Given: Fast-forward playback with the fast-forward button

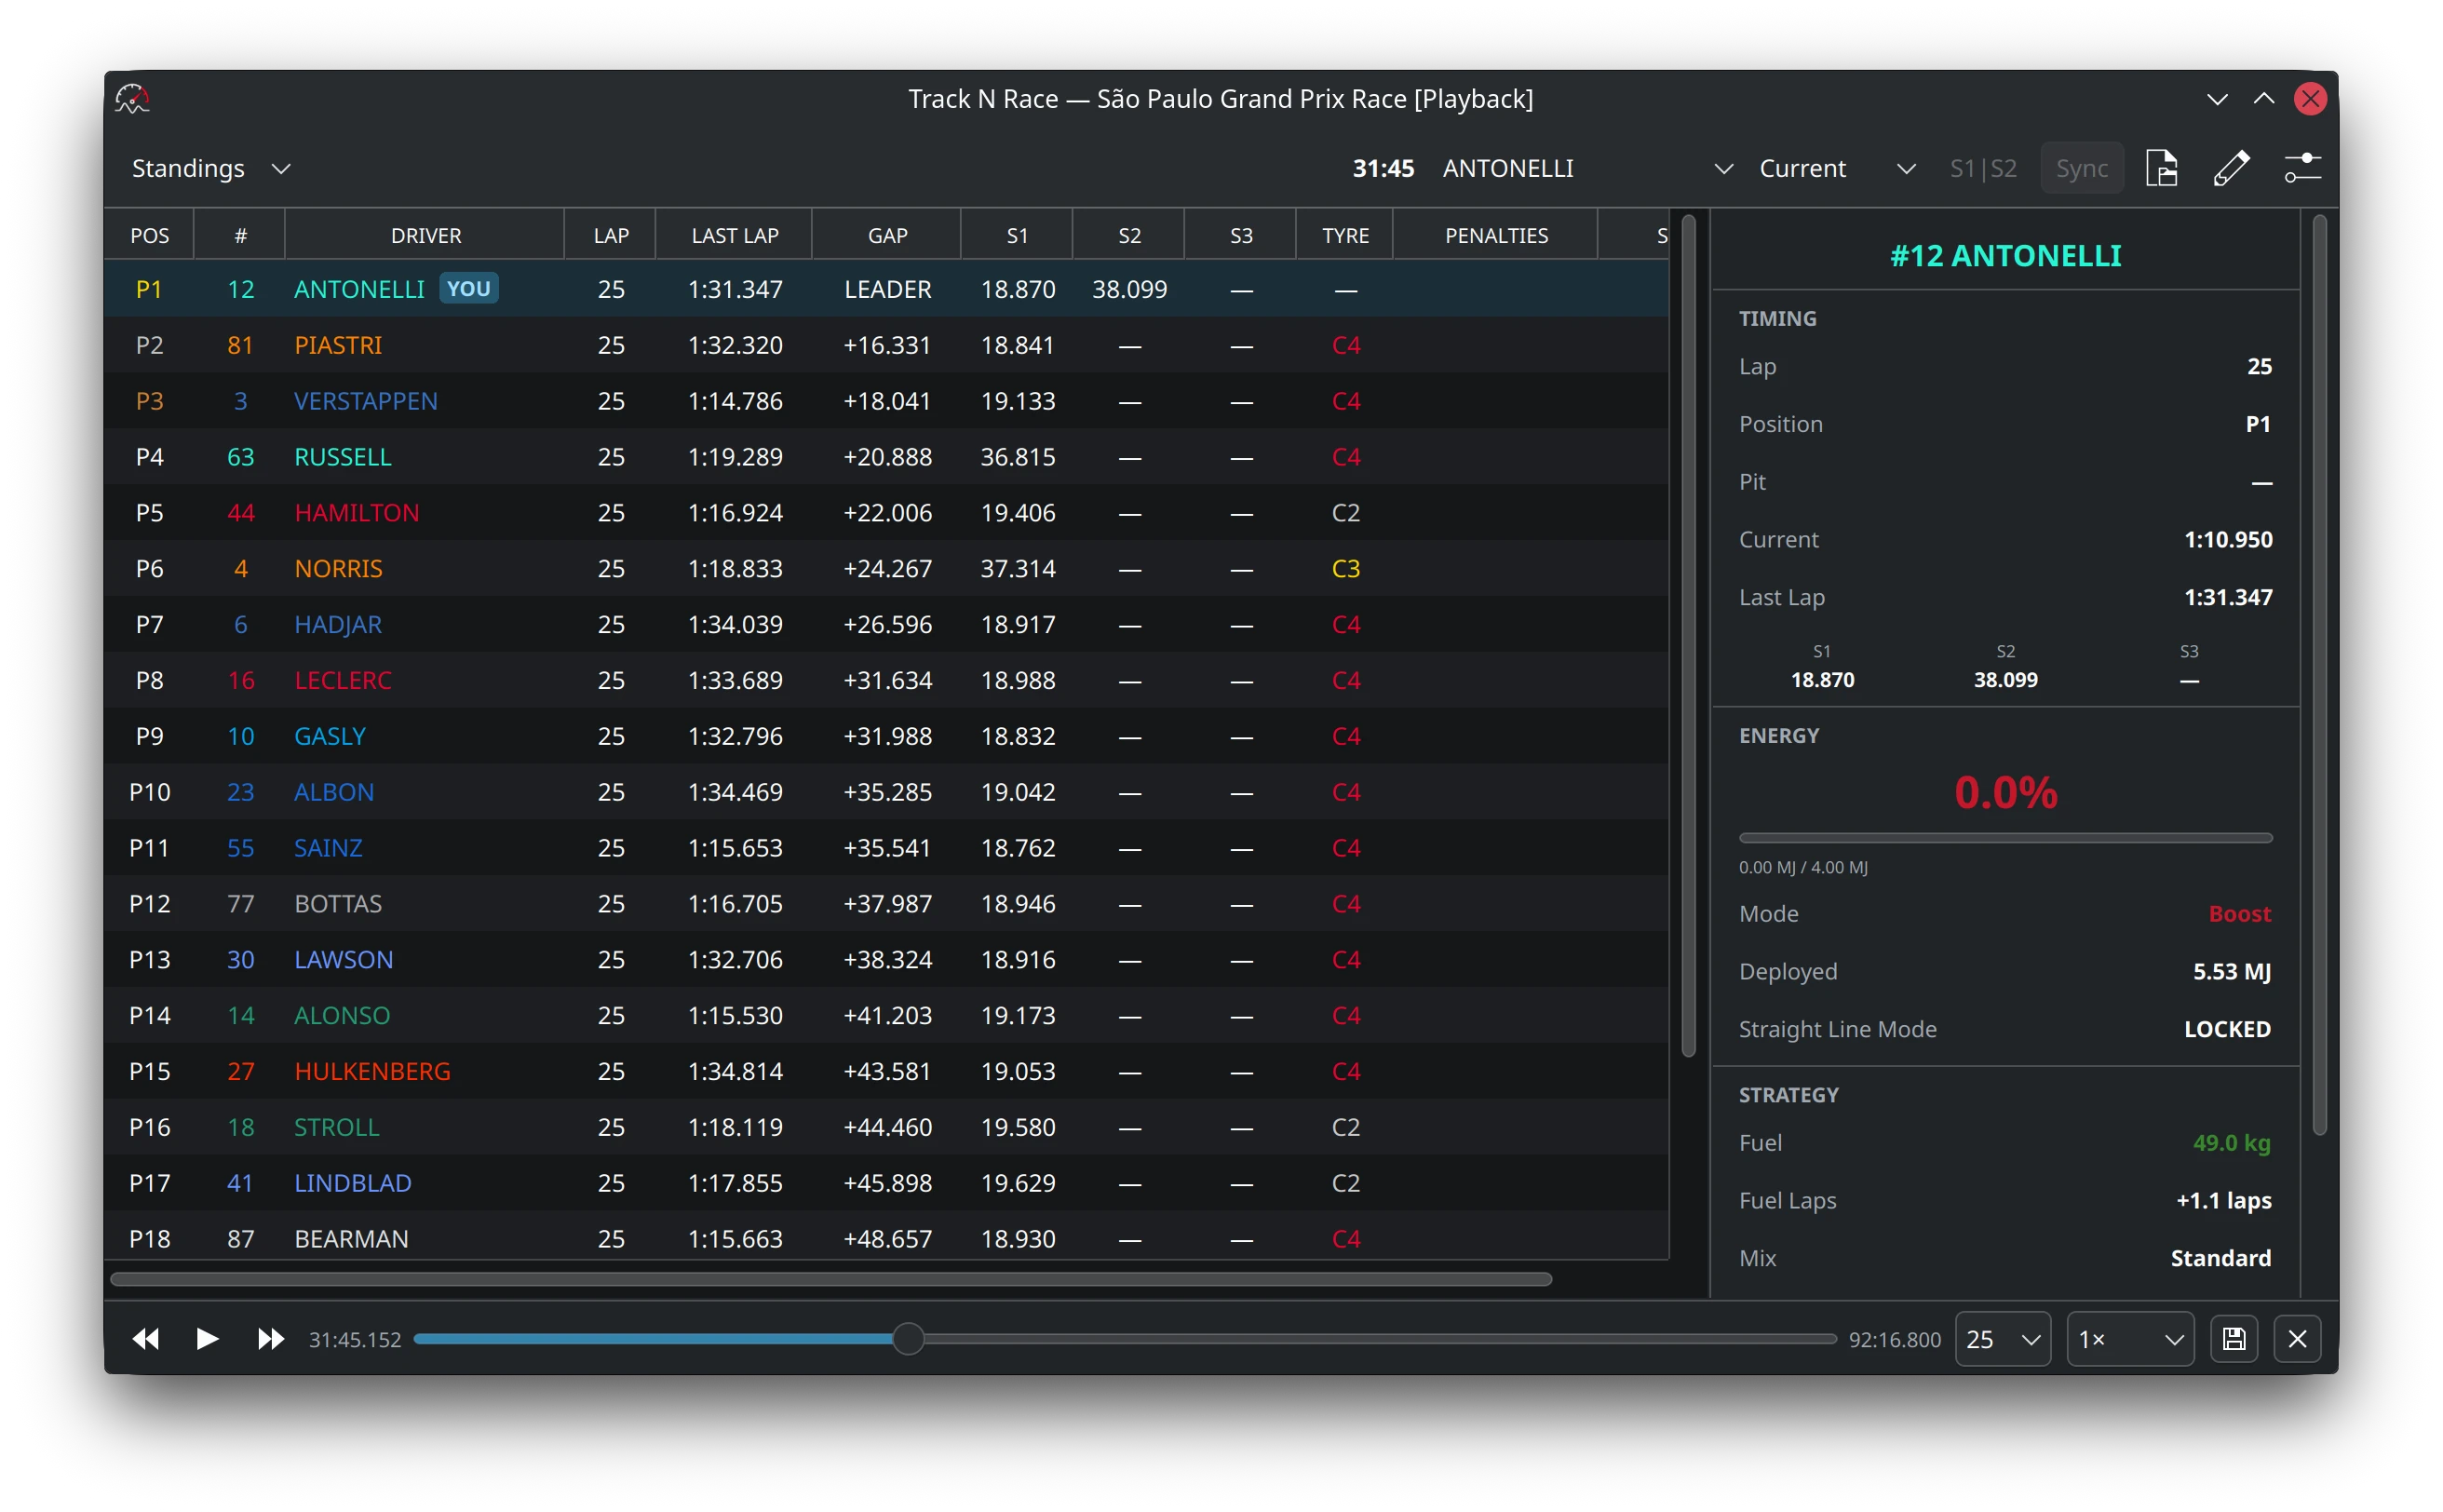Looking at the screenshot, I should click(x=270, y=1338).
